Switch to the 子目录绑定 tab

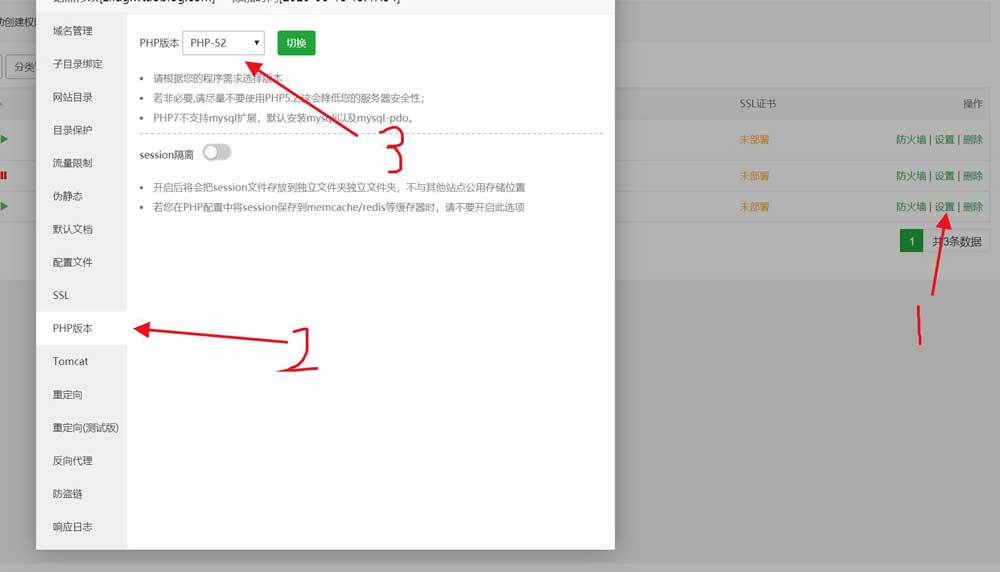[77, 64]
